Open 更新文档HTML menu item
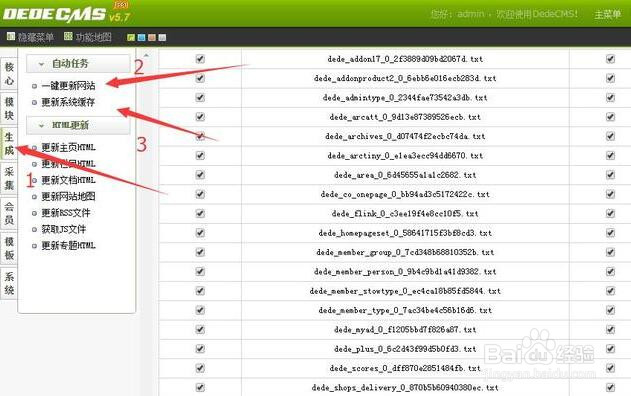631x396 pixels. pyautogui.click(x=68, y=180)
